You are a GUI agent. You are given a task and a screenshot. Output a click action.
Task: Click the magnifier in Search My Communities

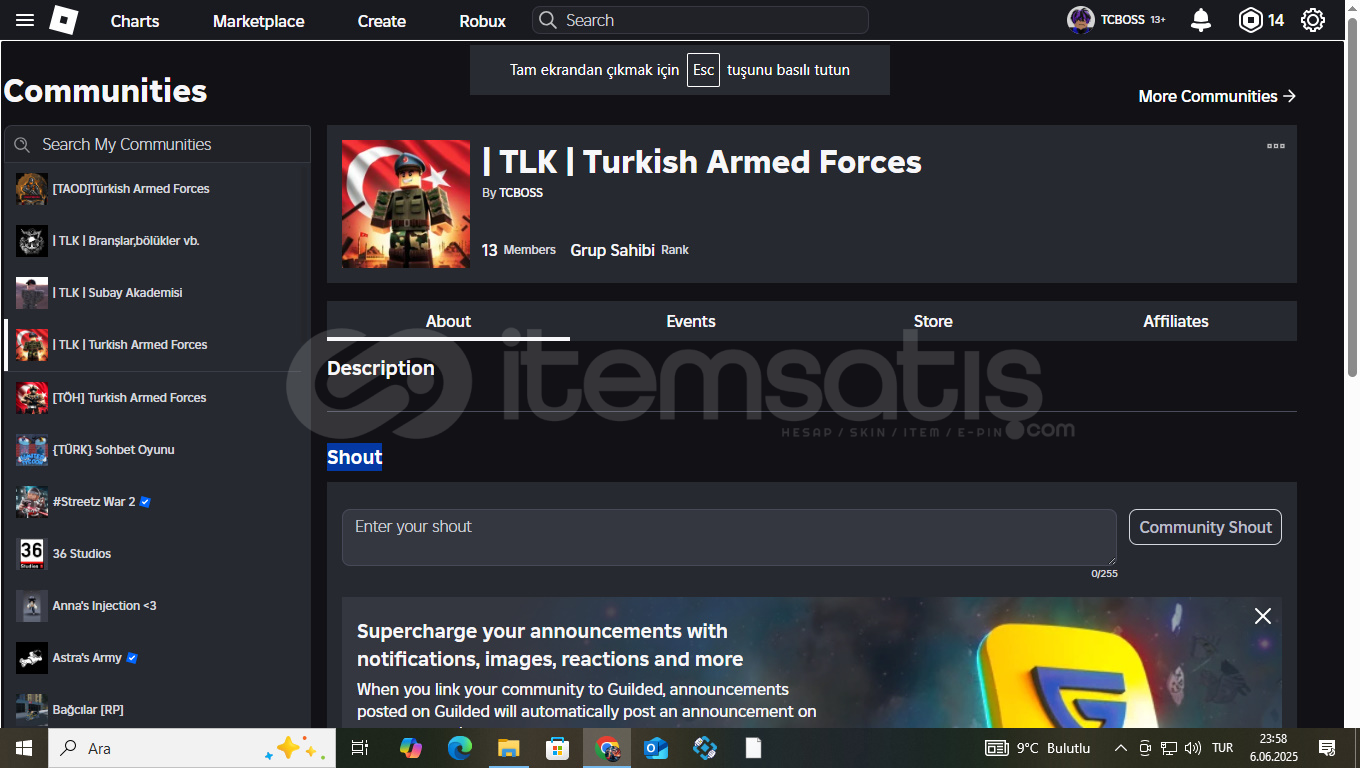pyautogui.click(x=22, y=145)
